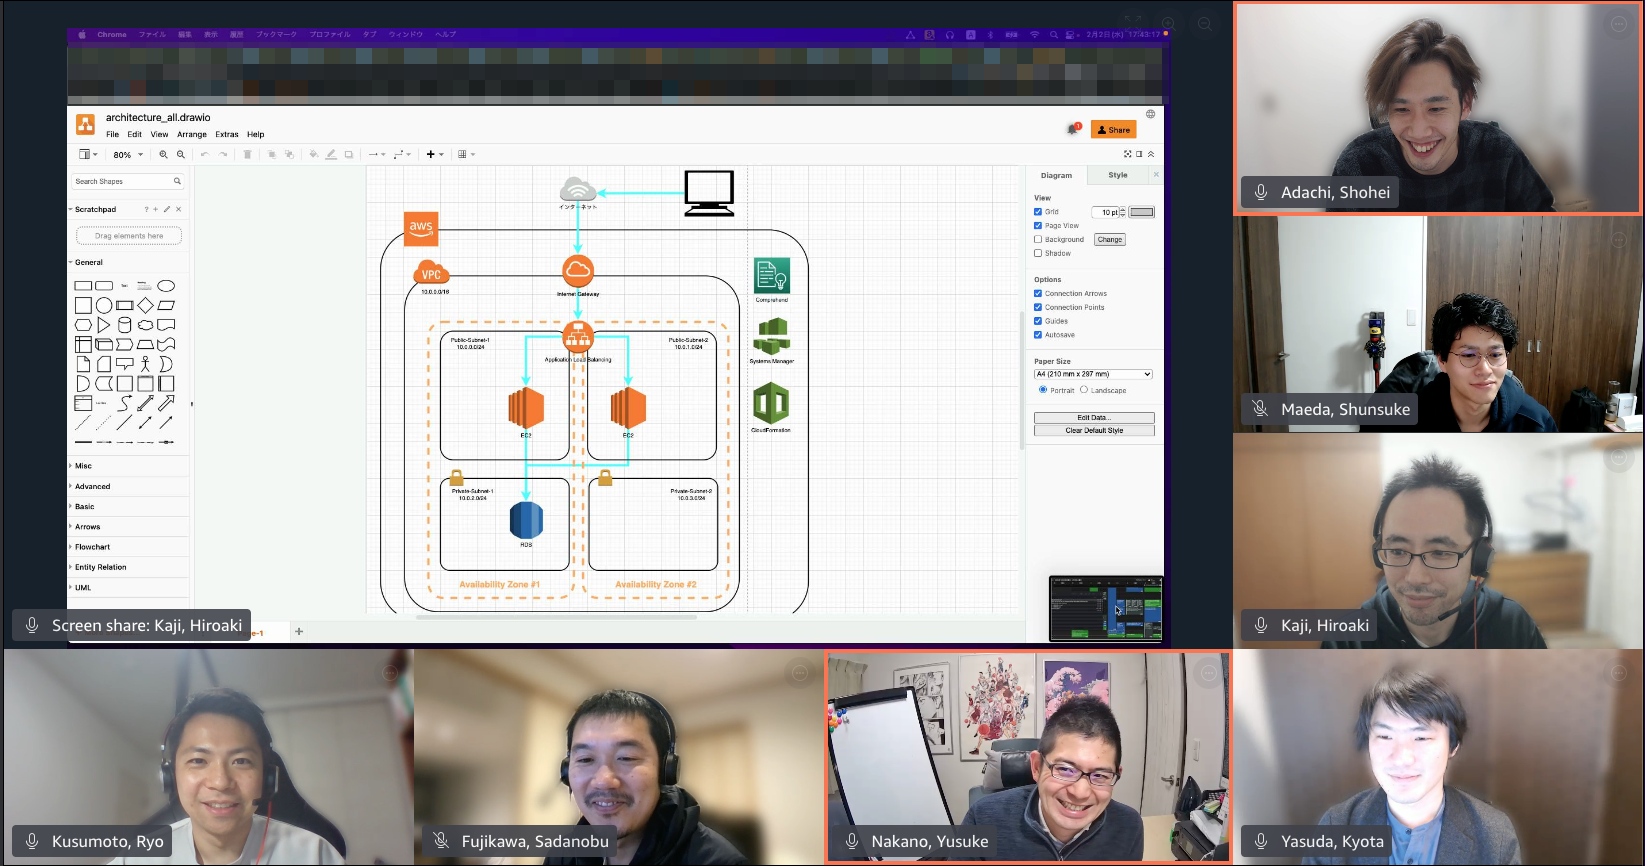Viewport: 1645px width, 866px height.
Task: Click the Fill Color bucket icon
Action: tap(313, 154)
